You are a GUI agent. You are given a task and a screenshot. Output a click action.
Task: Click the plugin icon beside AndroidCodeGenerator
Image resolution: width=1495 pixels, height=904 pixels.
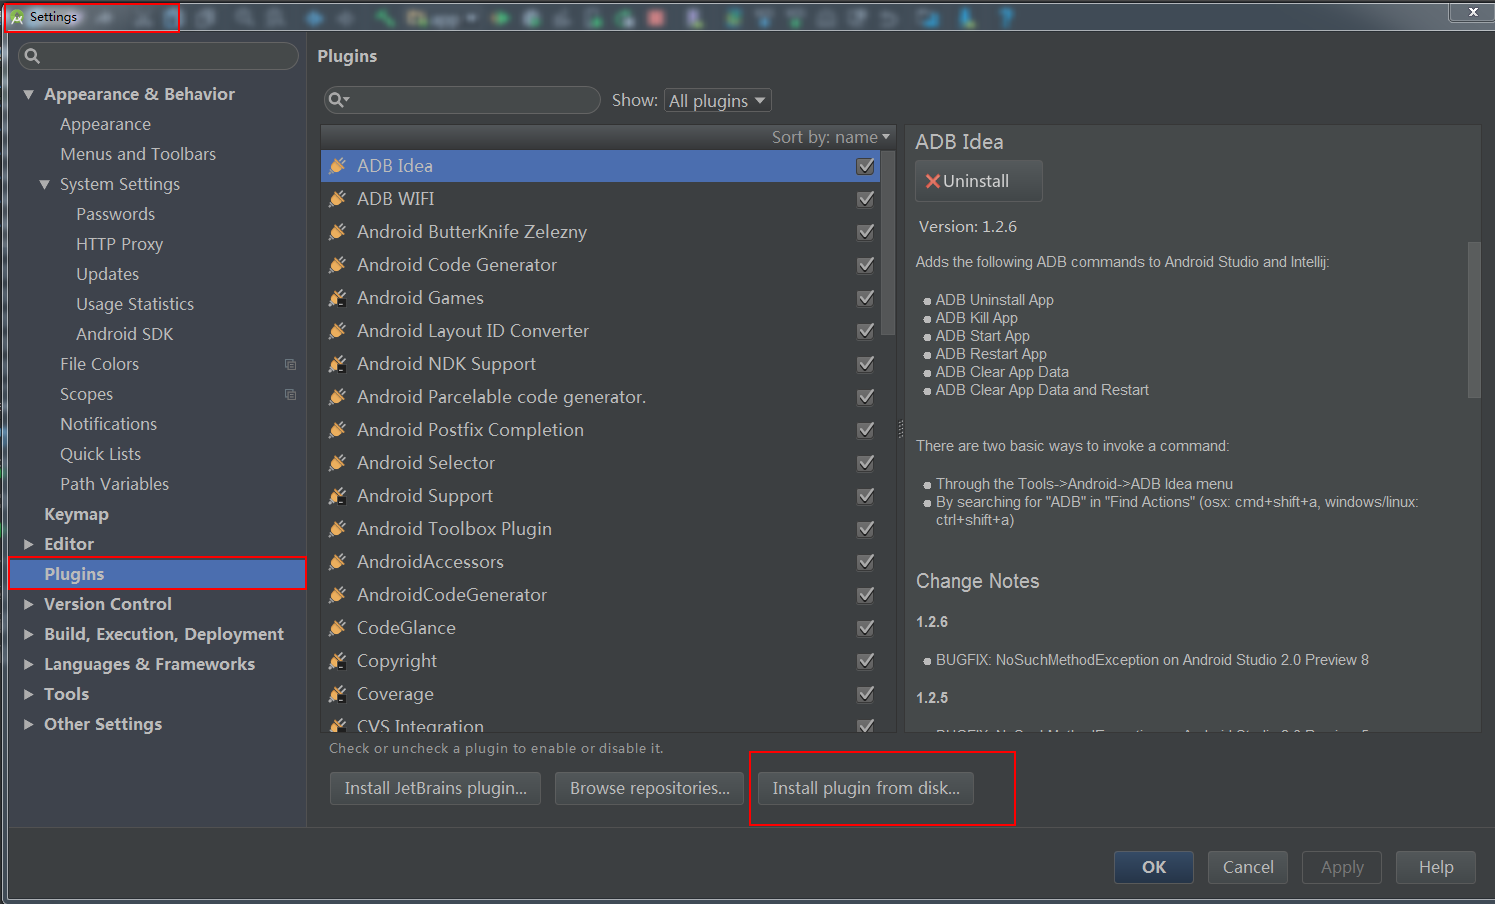coord(338,595)
